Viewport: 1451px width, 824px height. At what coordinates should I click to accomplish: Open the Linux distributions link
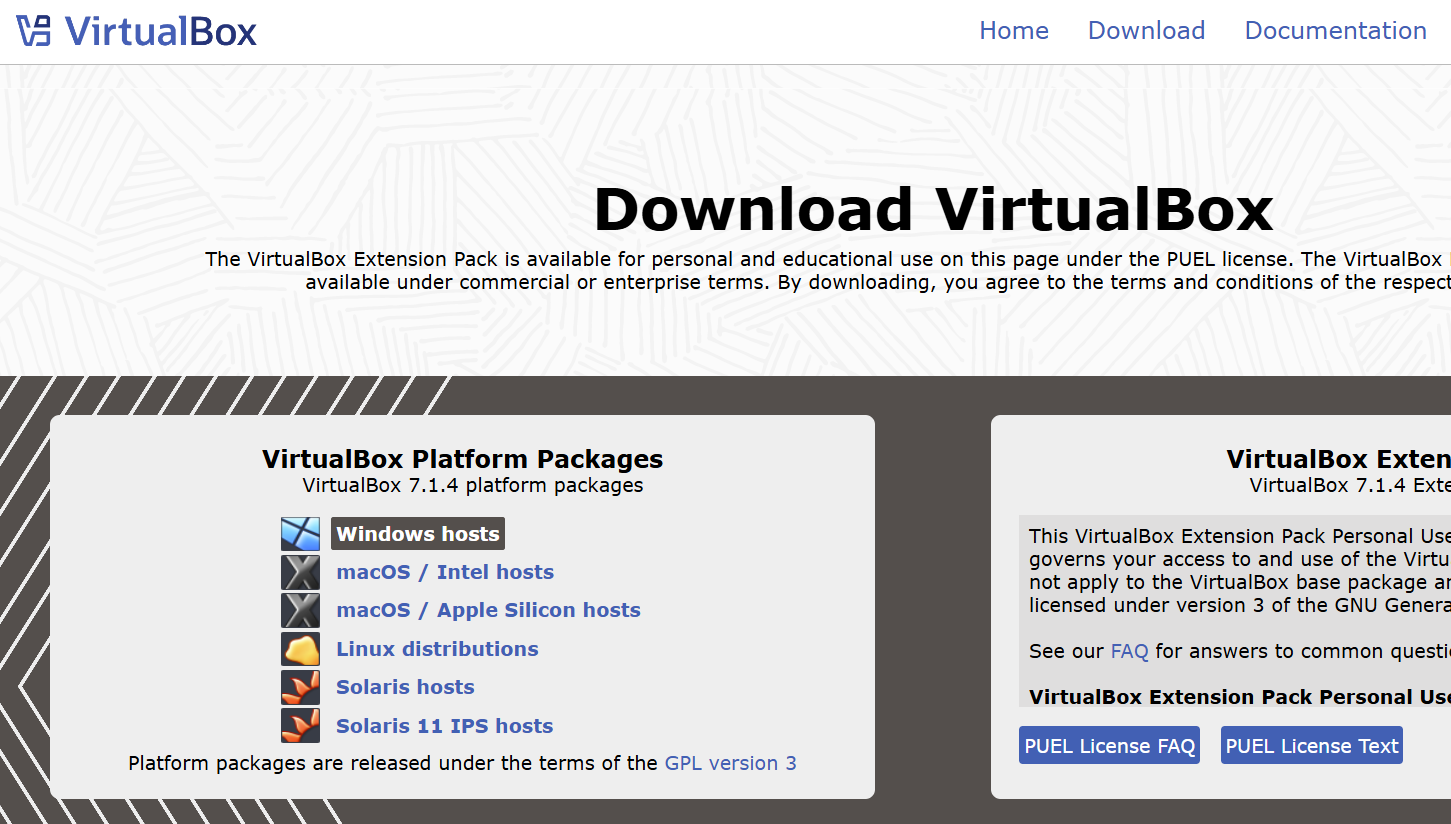pos(437,649)
